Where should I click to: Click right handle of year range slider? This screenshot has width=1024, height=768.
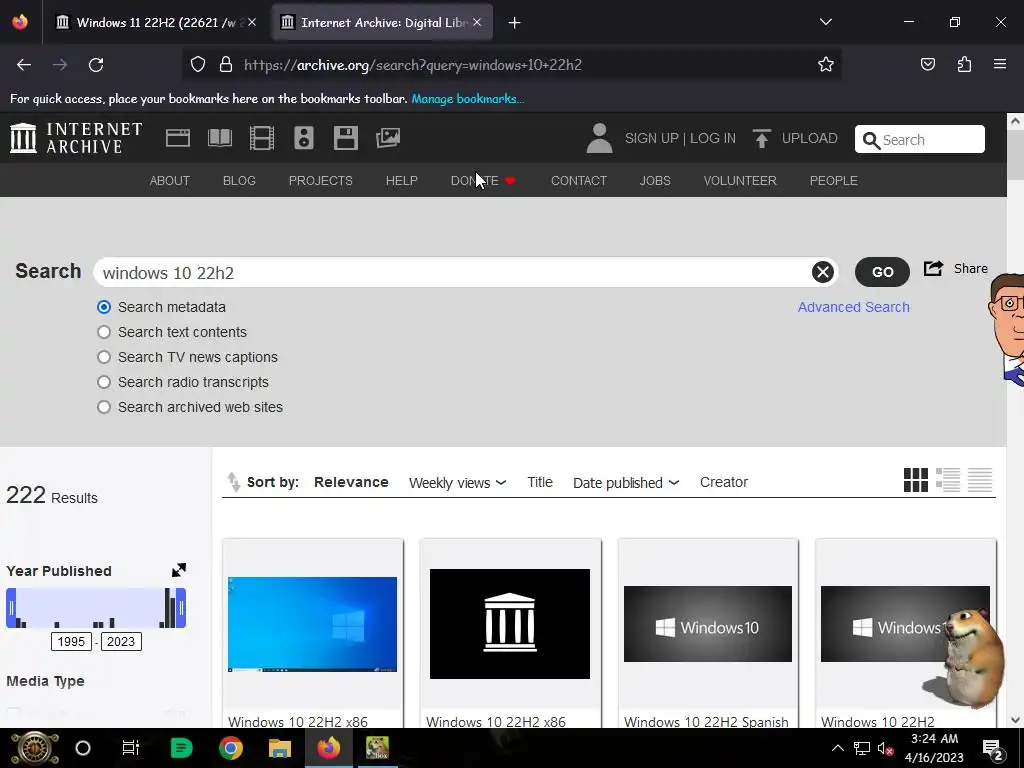click(181, 608)
